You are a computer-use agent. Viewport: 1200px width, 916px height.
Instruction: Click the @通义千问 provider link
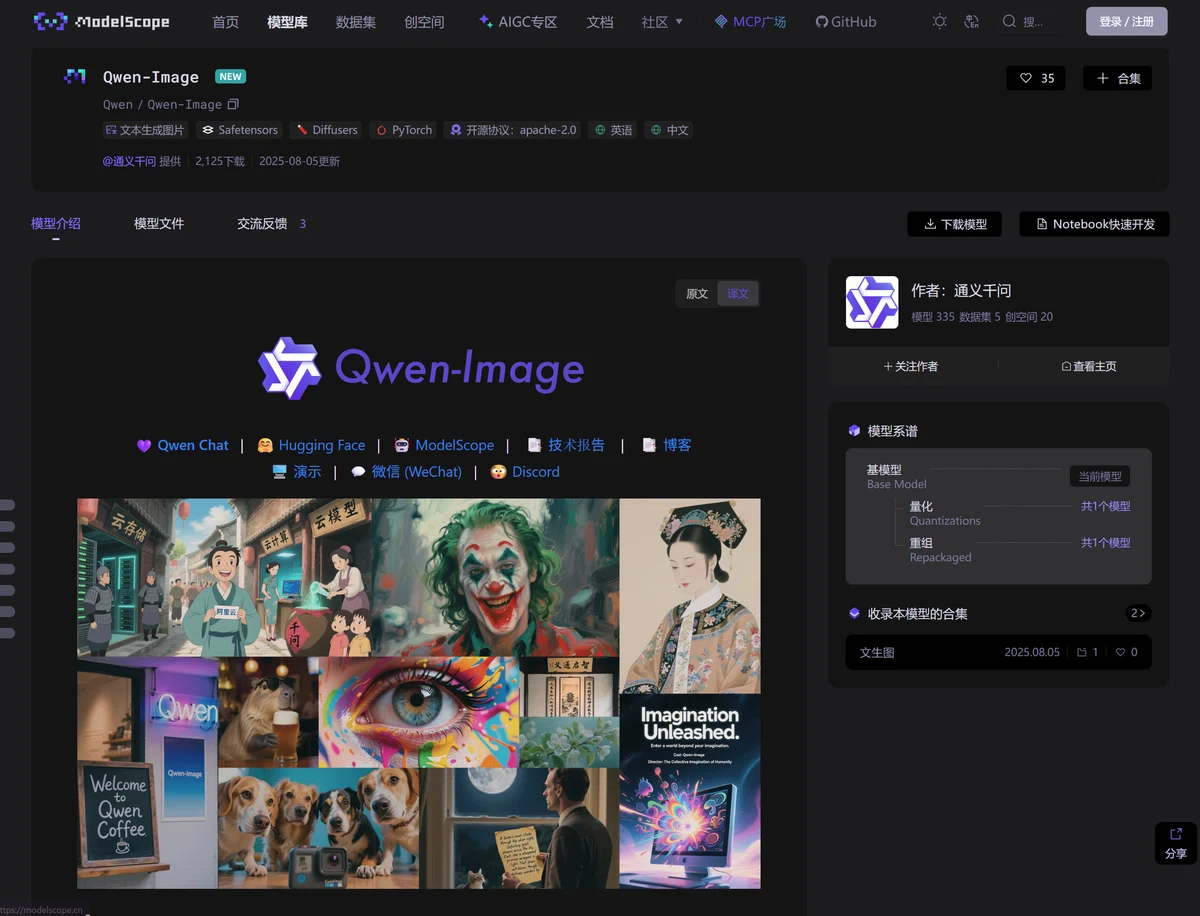click(x=129, y=161)
